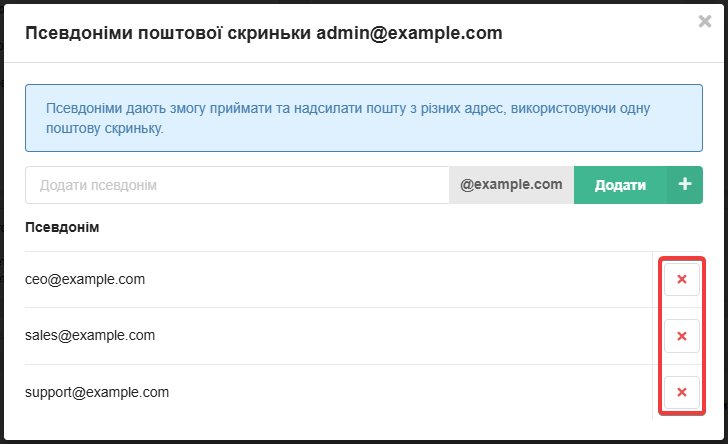The image size is (728, 444).
Task: Select the ceo@example.com alias text
Action: [85, 280]
